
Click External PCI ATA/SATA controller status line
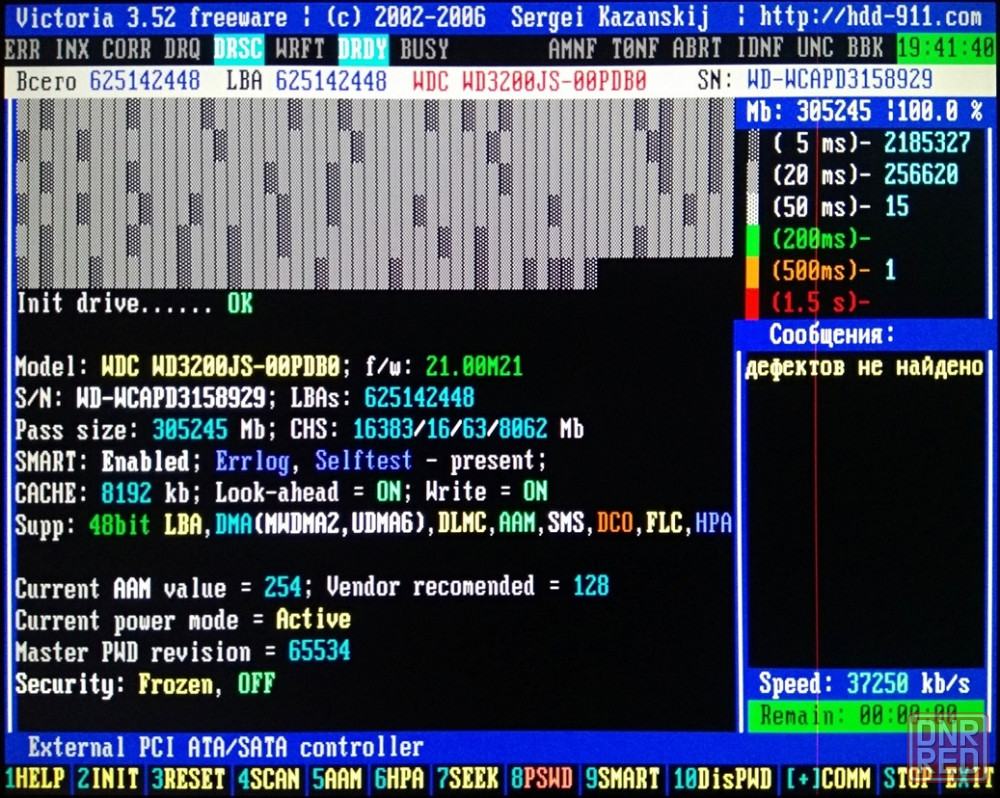click(x=226, y=747)
